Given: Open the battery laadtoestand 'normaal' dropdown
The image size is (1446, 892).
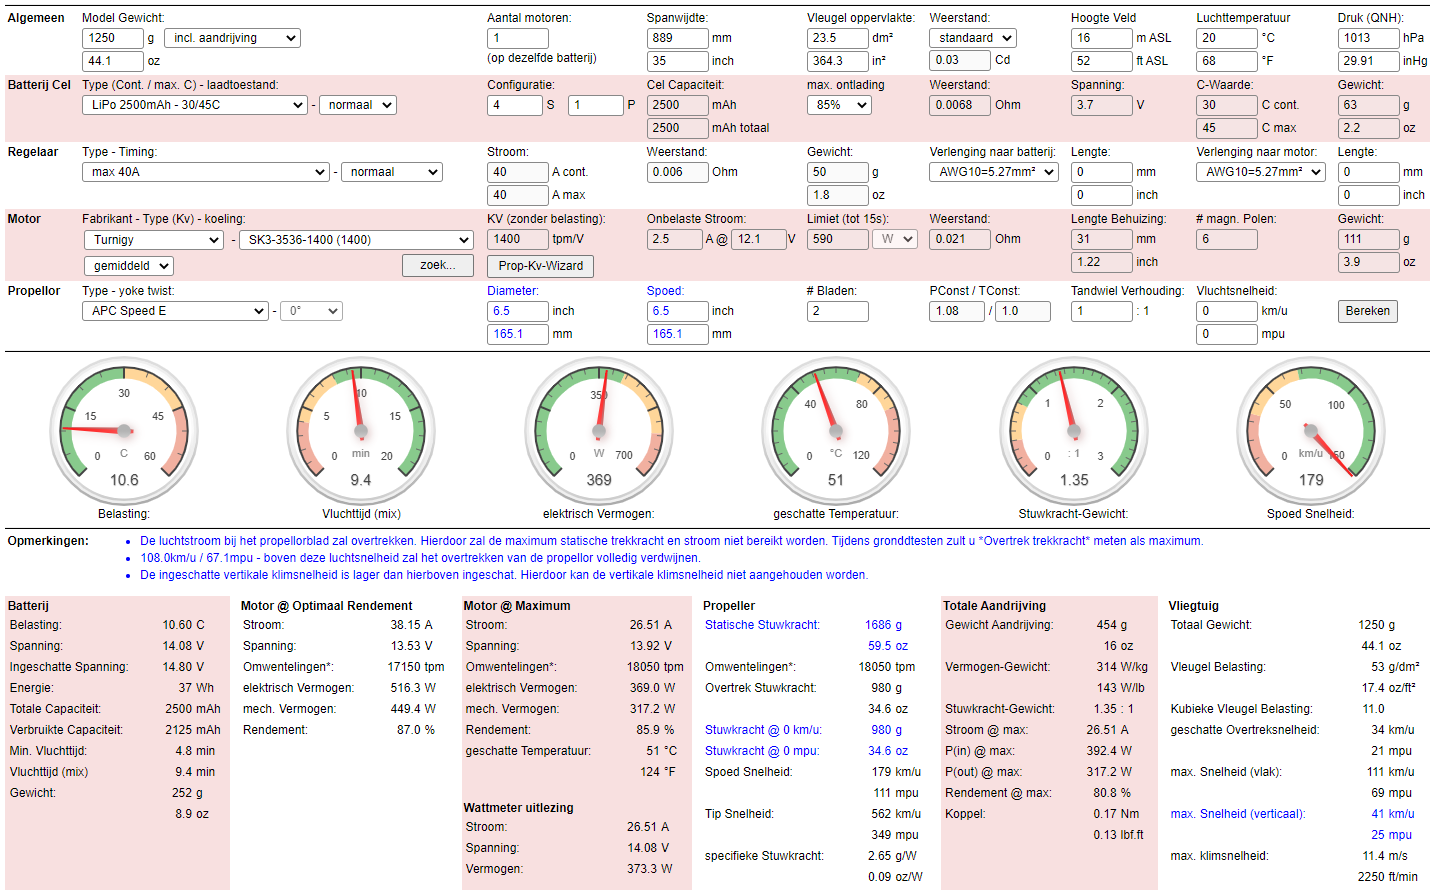Looking at the screenshot, I should (x=358, y=105).
